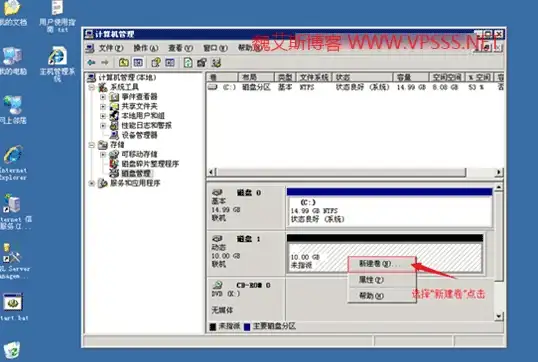Expand the 本地用户和组 branch

pos(103,116)
